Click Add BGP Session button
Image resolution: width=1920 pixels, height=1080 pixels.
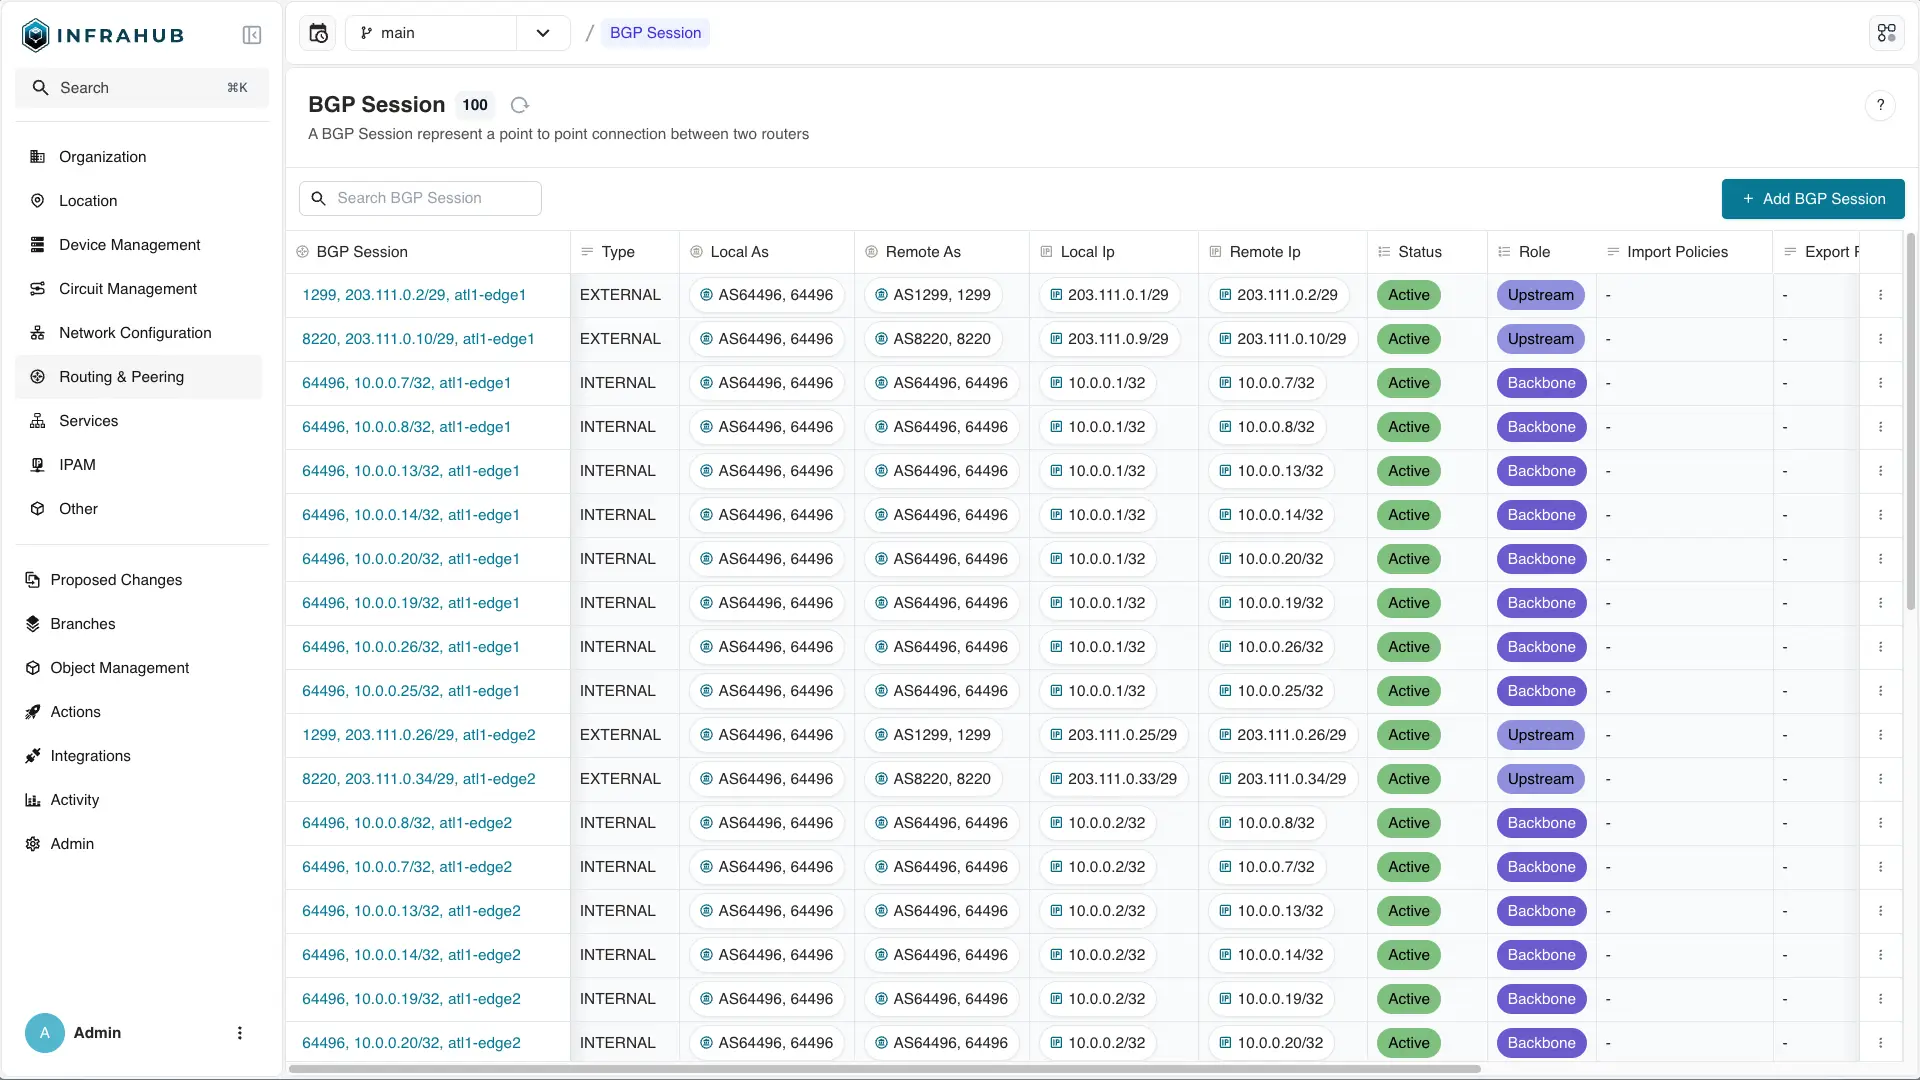tap(1812, 199)
